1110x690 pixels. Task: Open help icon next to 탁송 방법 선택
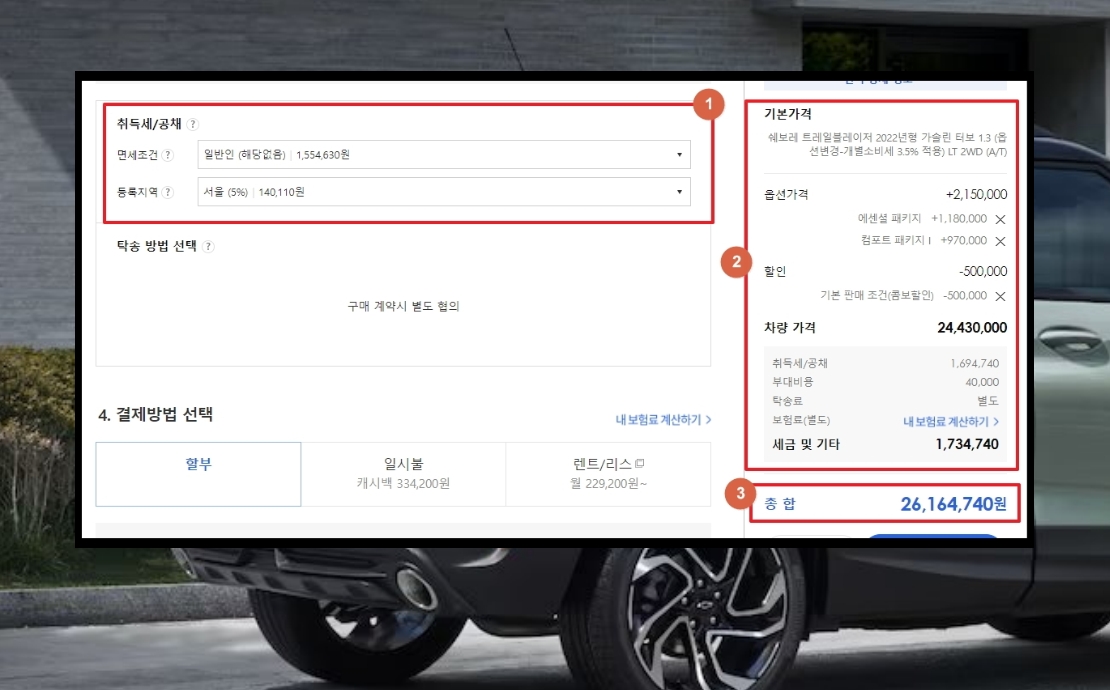coord(208,246)
